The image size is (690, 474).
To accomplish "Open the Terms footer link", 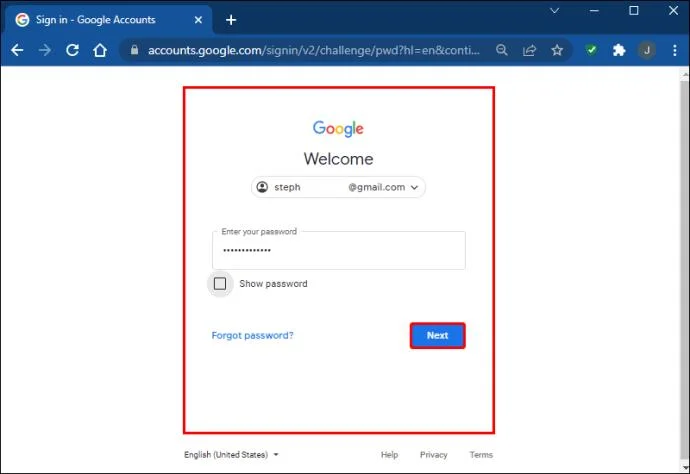I will 481,455.
